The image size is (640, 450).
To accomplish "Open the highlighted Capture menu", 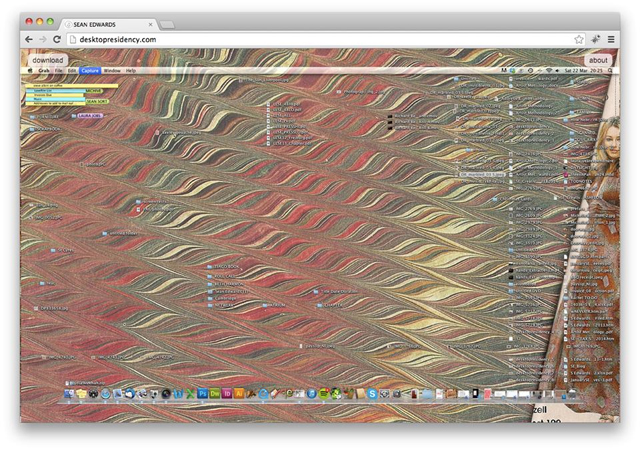I will point(90,71).
